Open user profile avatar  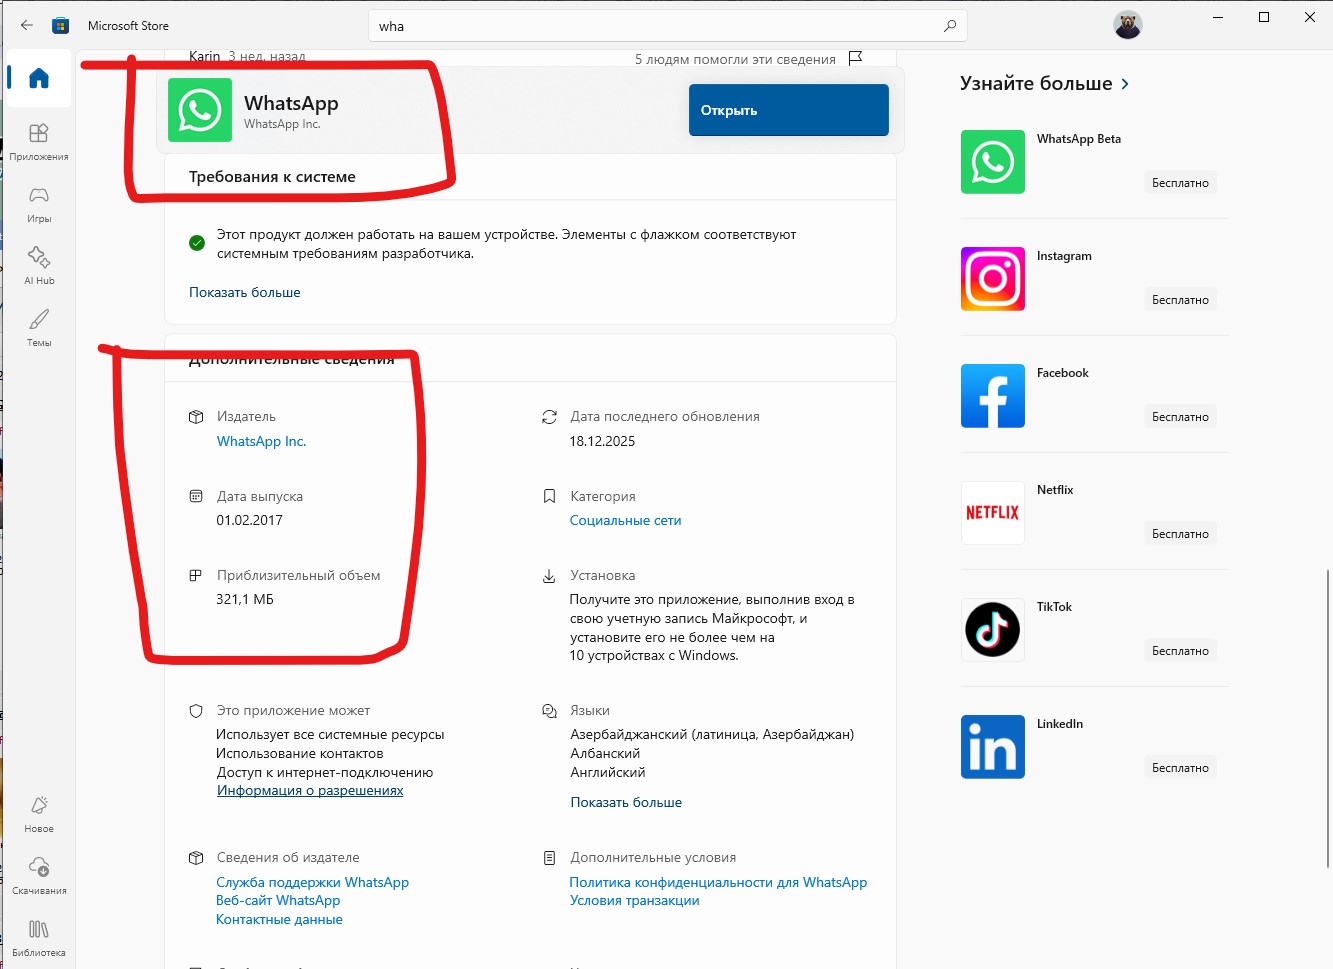(1128, 25)
